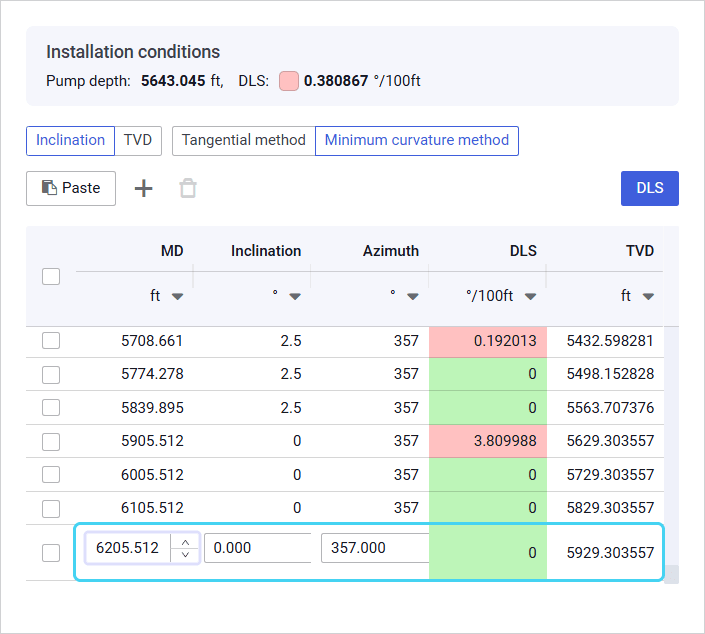Image resolution: width=705 pixels, height=634 pixels.
Task: Click the plus icon to add row
Action: 144,188
